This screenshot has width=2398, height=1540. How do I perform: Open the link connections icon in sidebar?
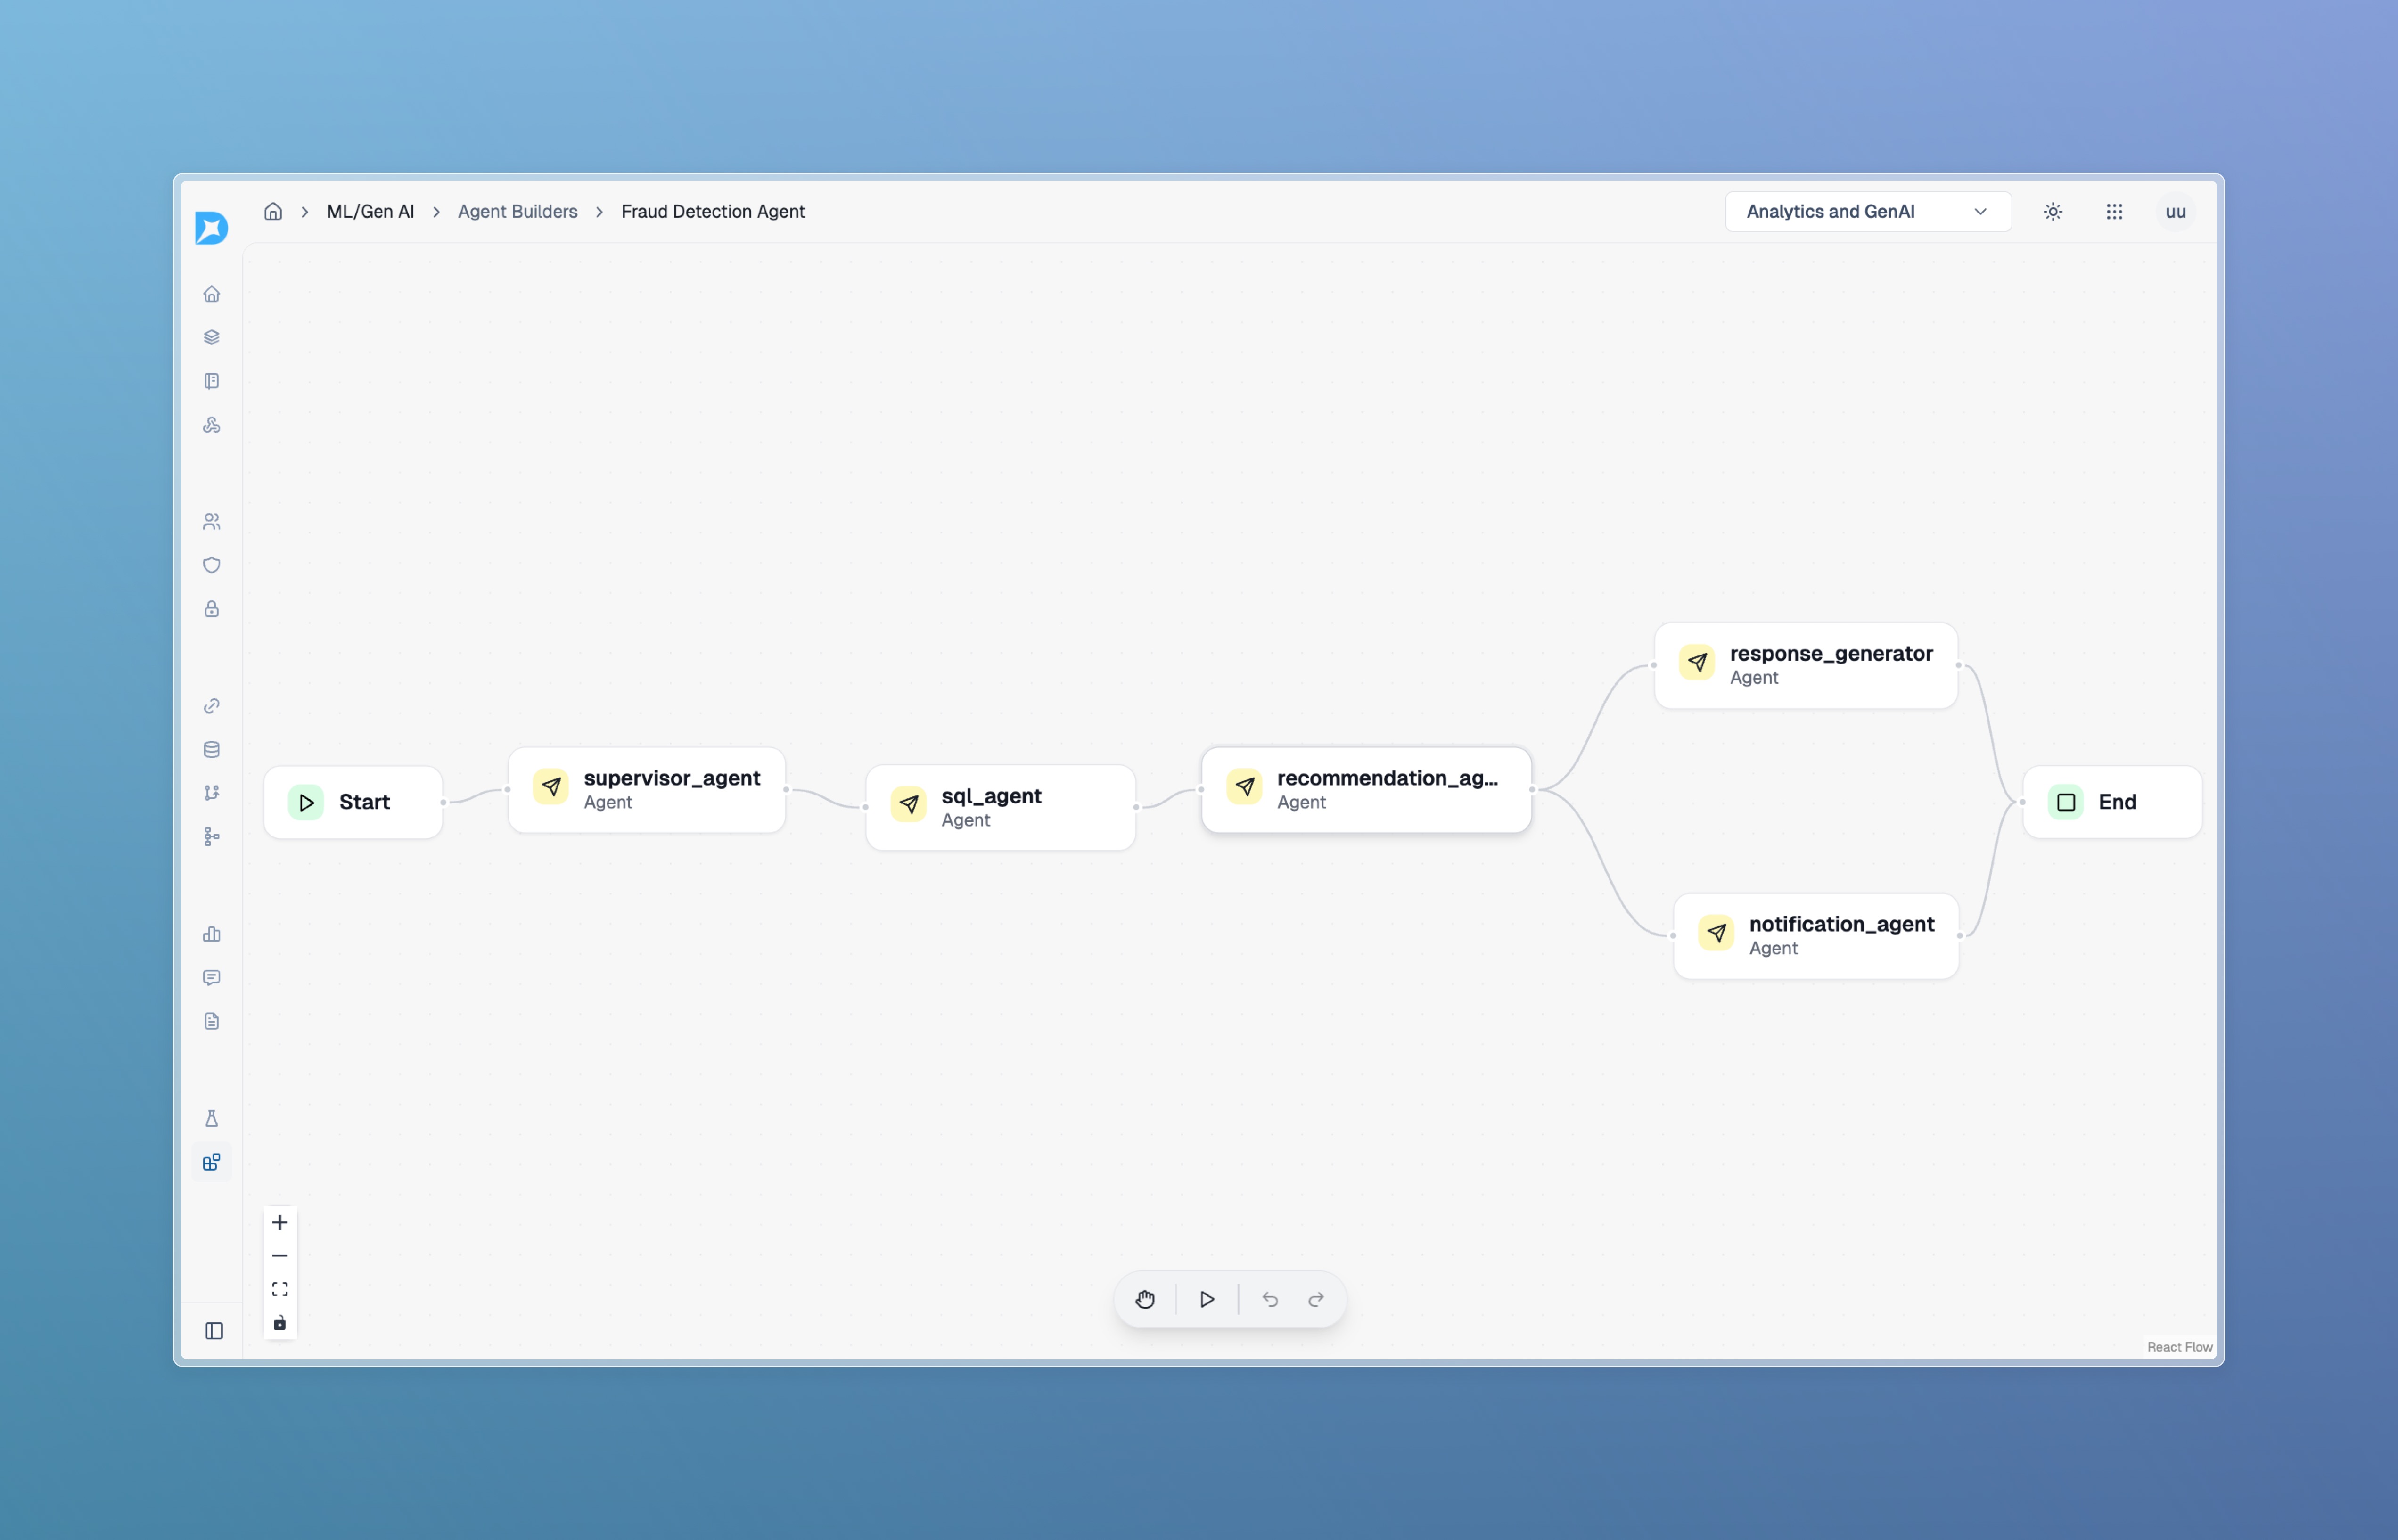point(211,706)
